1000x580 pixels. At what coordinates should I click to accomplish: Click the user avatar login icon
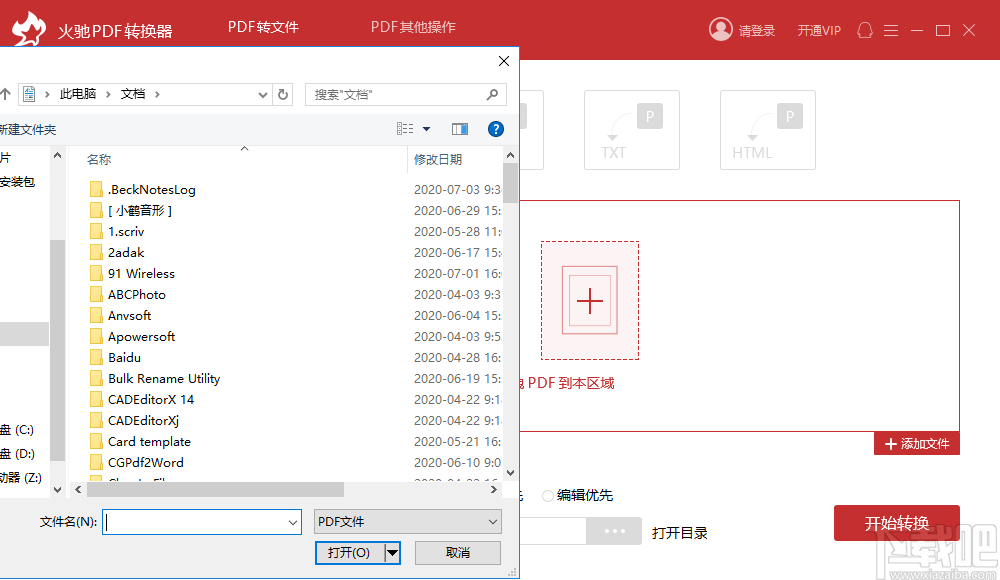click(721, 29)
